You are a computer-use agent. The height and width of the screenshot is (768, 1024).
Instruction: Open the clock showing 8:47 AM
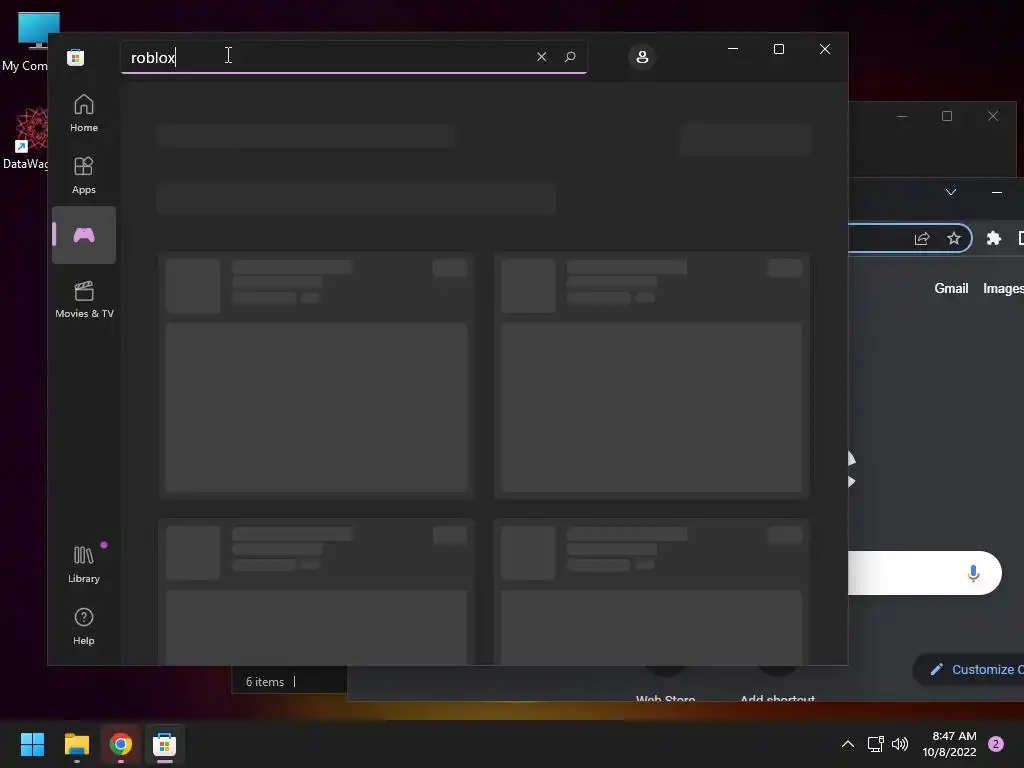(x=950, y=744)
